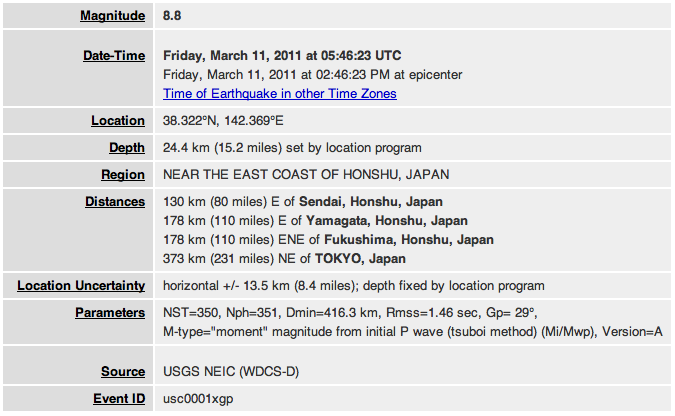Click the Date-Time label link
Screen dimensions: 675x416
click(x=114, y=56)
